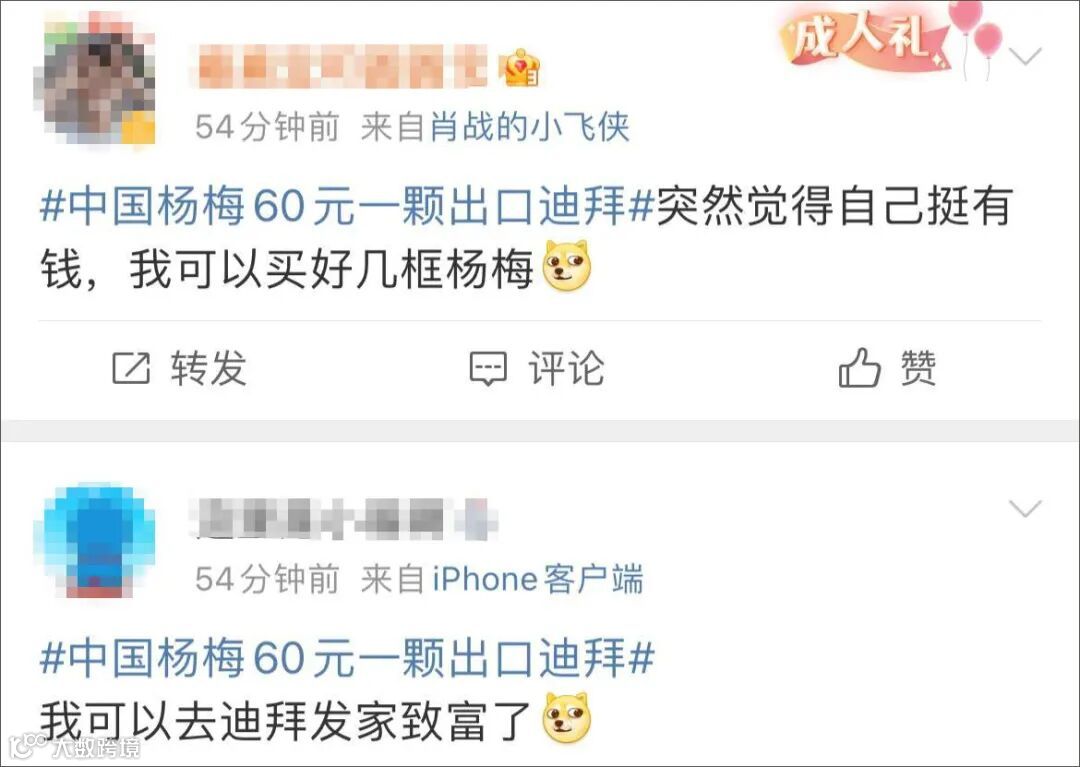The height and width of the screenshot is (767, 1080).
Task: Open hashtag 中国杨梅60元一颗出口迪拜 in second post
Action: click(346, 657)
